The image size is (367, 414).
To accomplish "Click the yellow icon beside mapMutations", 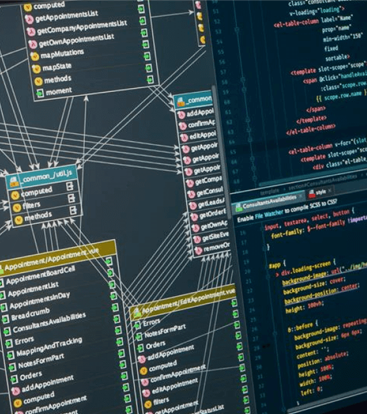I will point(35,56).
